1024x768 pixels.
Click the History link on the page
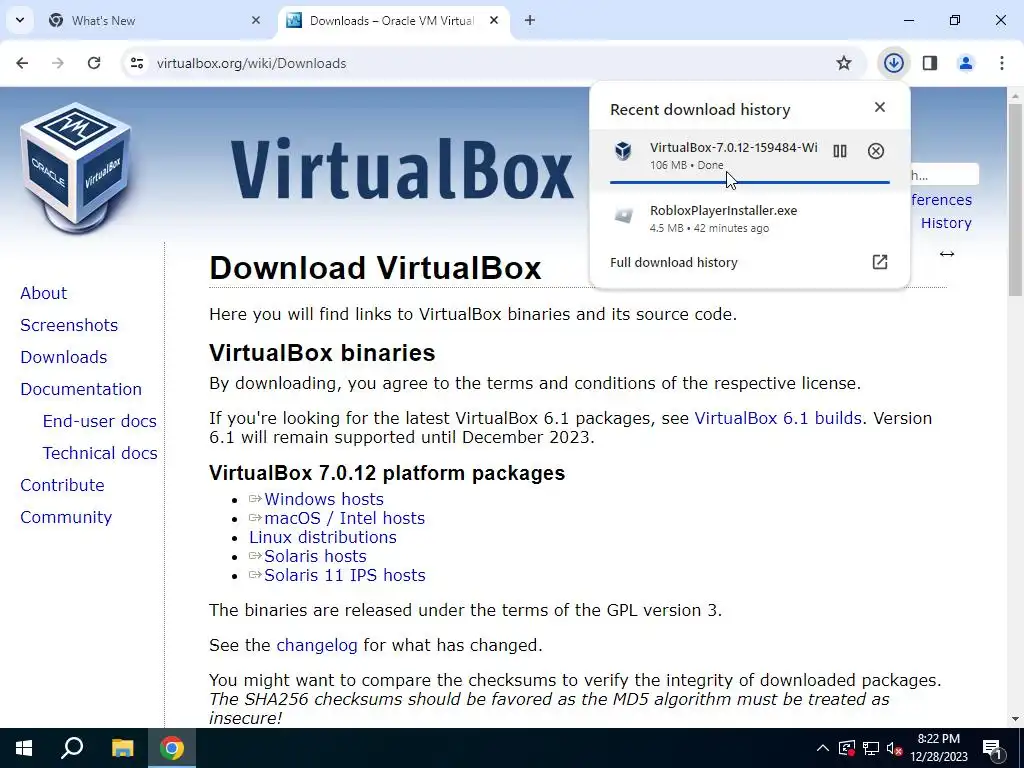pyautogui.click(x=946, y=223)
